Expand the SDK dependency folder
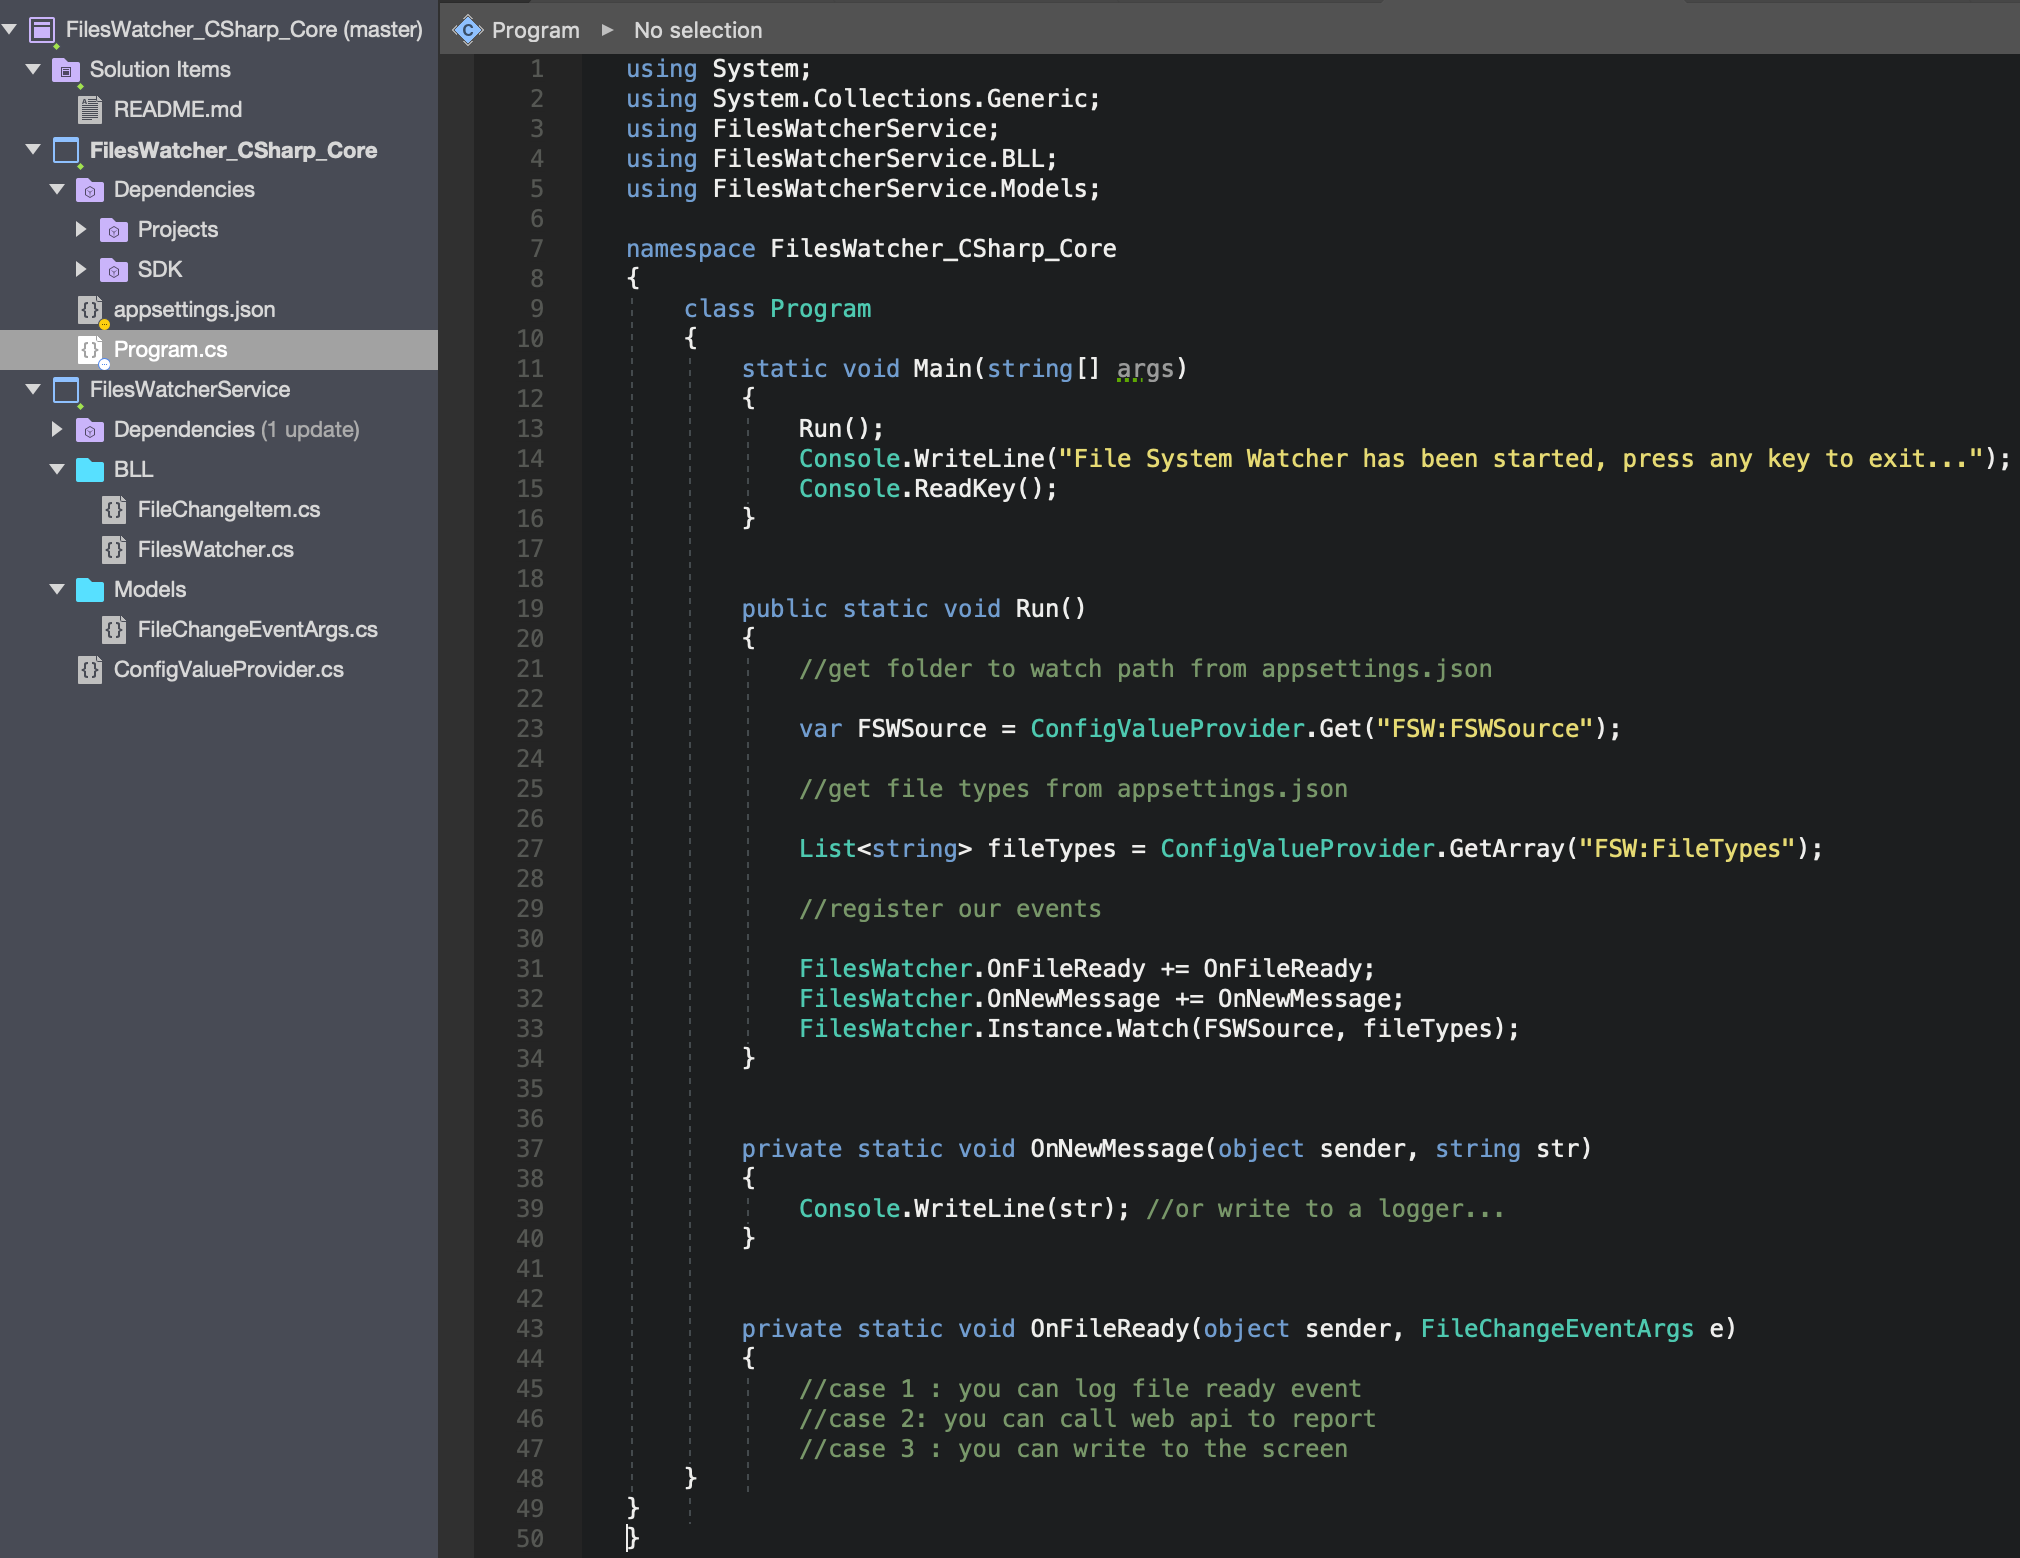This screenshot has height=1558, width=2020. click(82, 270)
